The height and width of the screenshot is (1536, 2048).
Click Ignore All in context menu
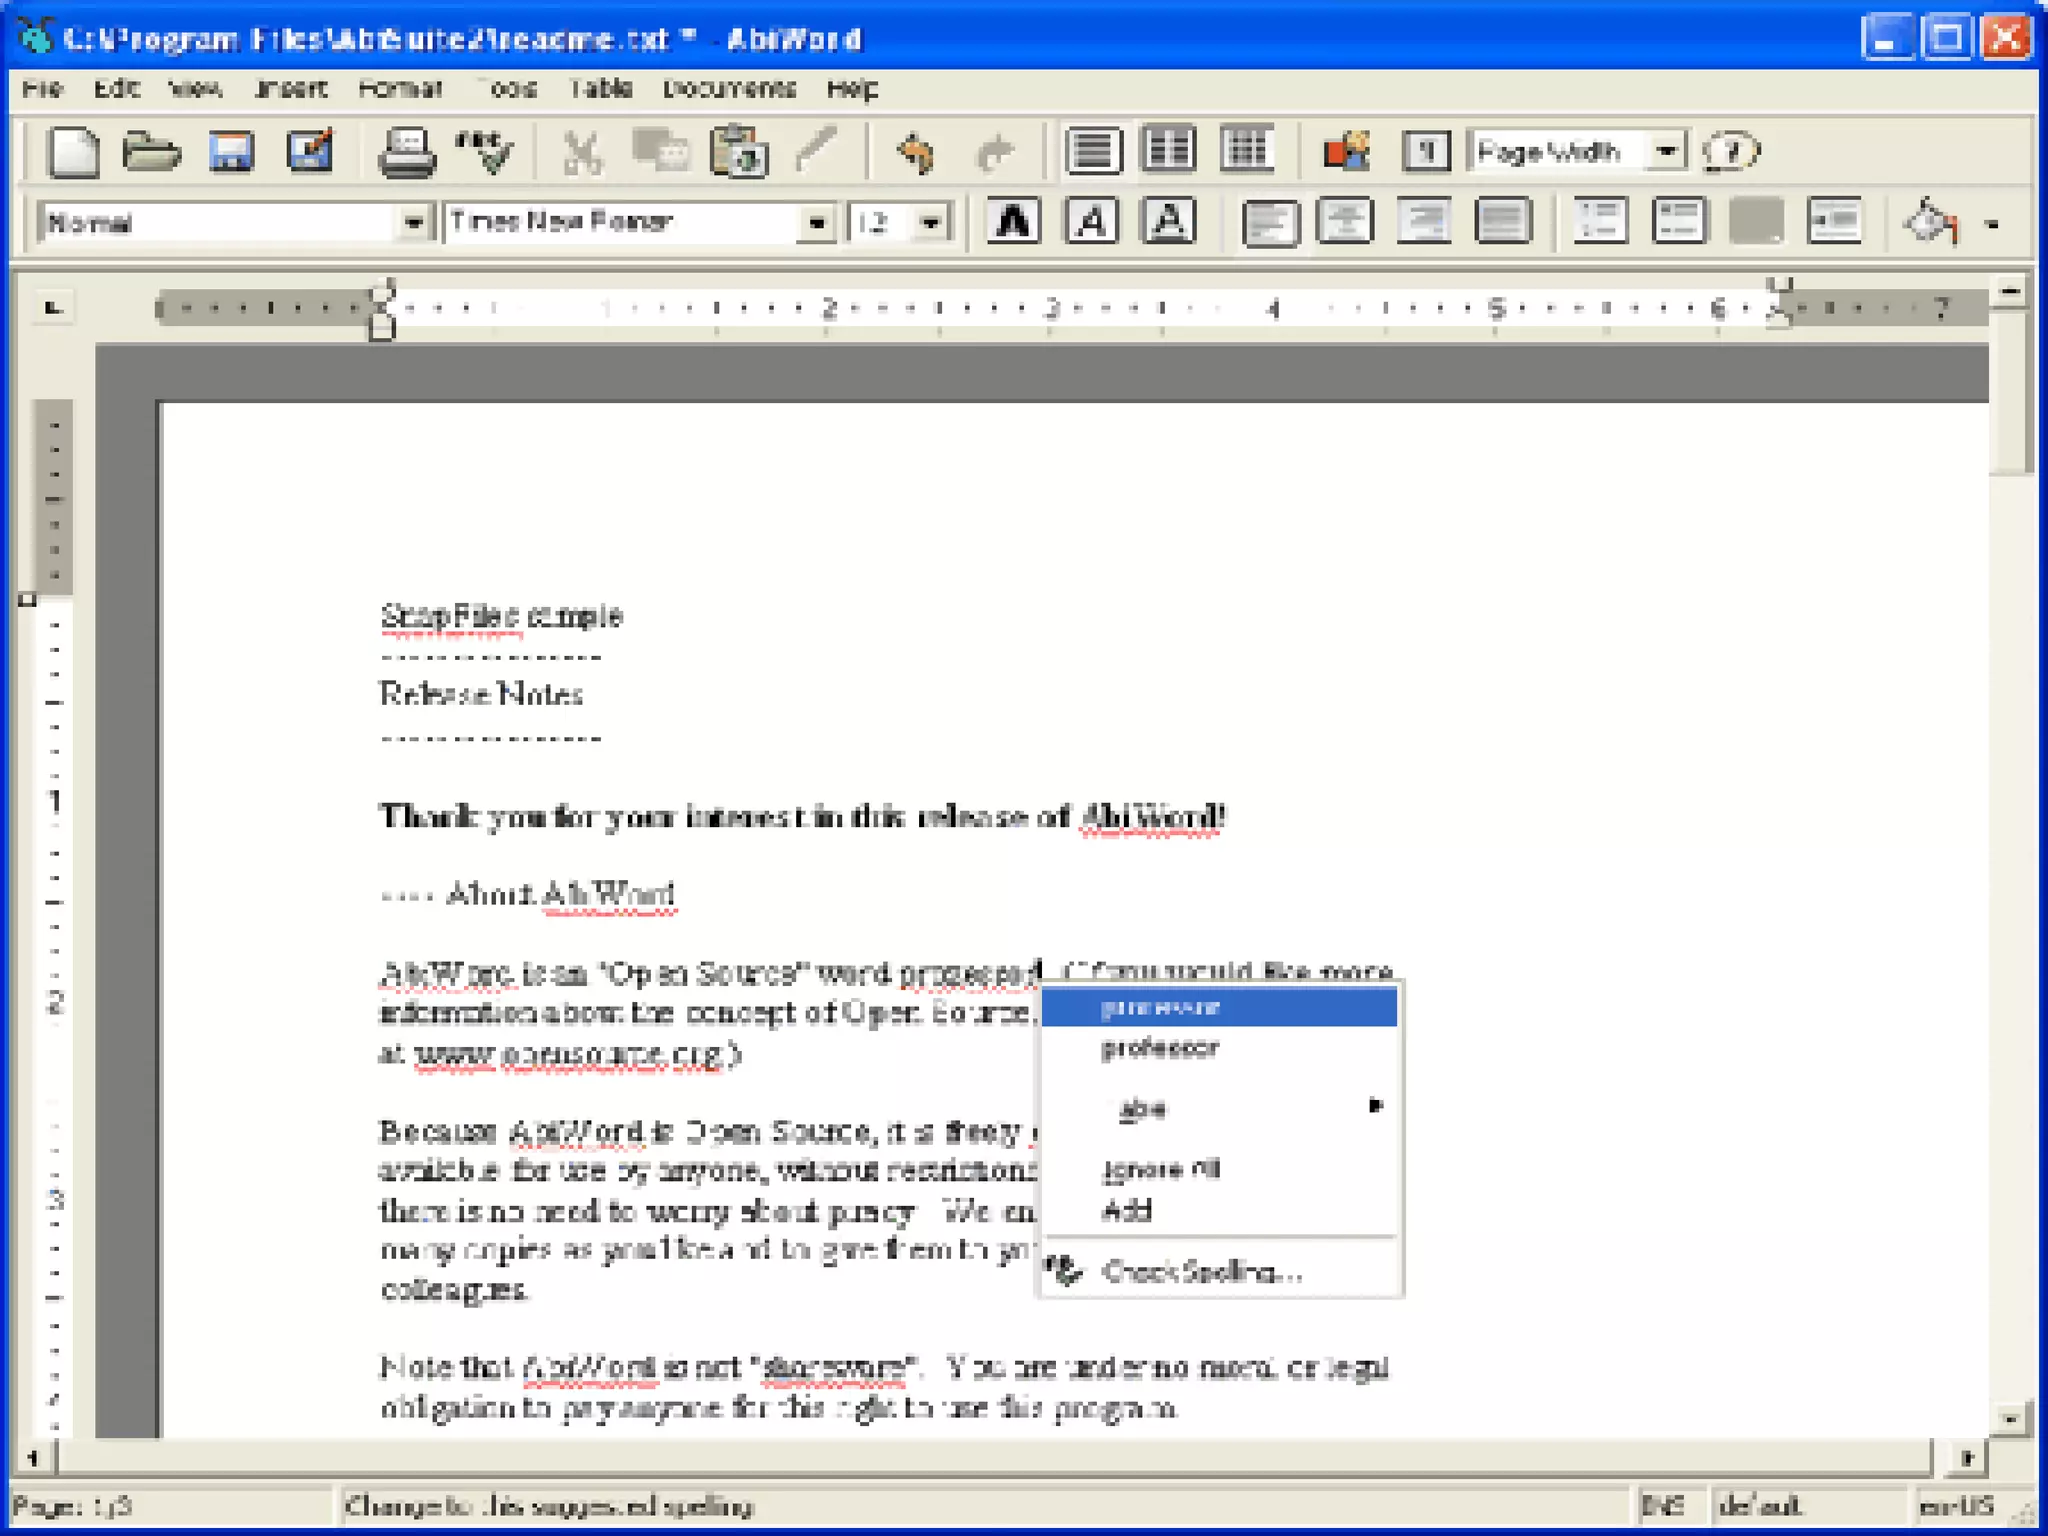[x=1160, y=1169]
